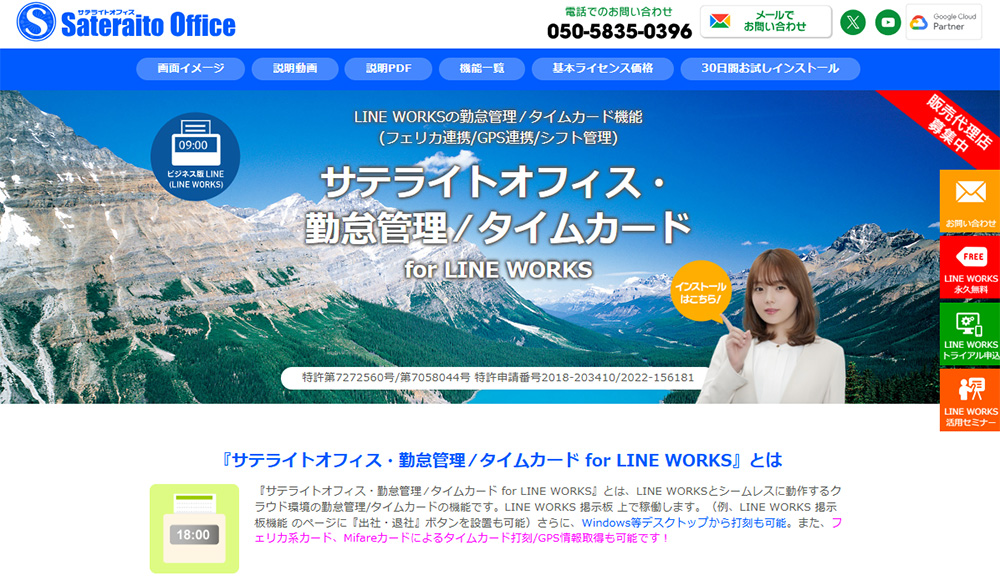The image size is (1000, 581).
Task: Click the for LINE WORKS banner text
Action: coord(499,269)
